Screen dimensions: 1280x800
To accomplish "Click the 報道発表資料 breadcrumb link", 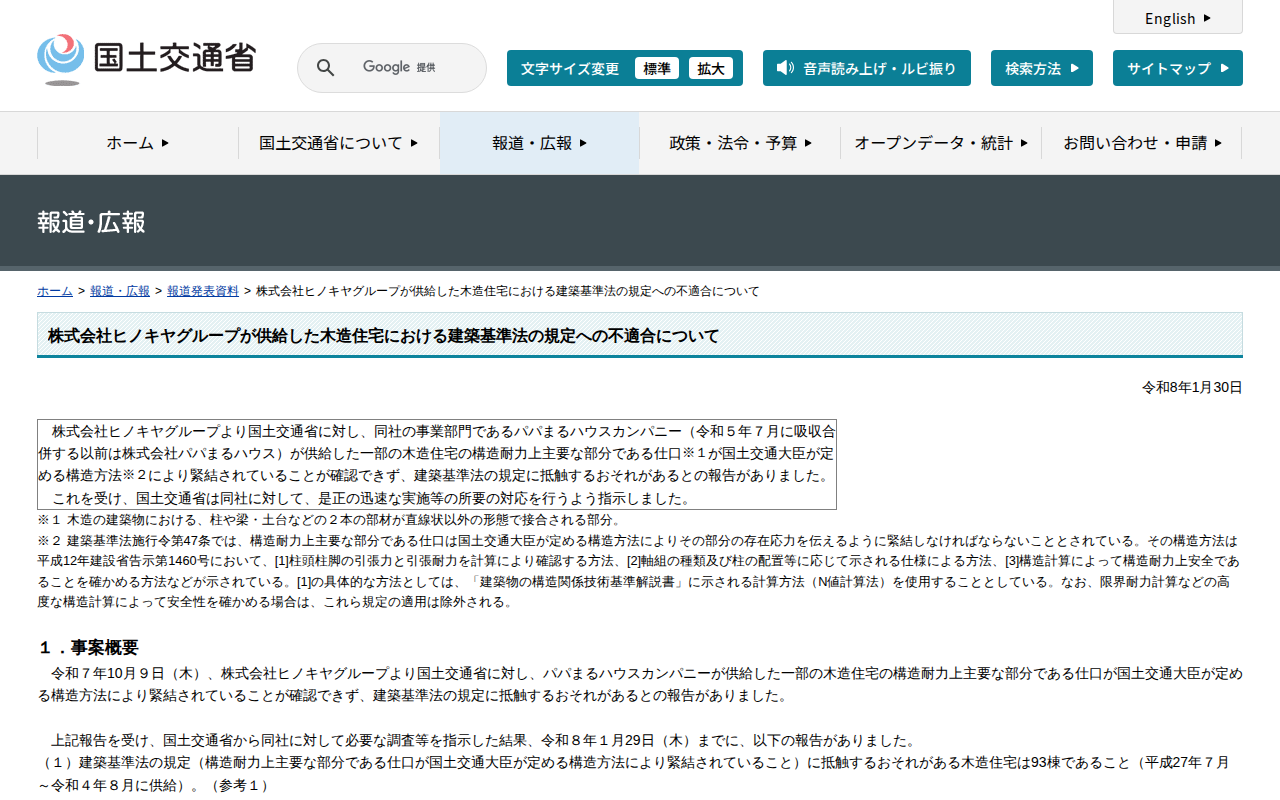I will [203, 291].
